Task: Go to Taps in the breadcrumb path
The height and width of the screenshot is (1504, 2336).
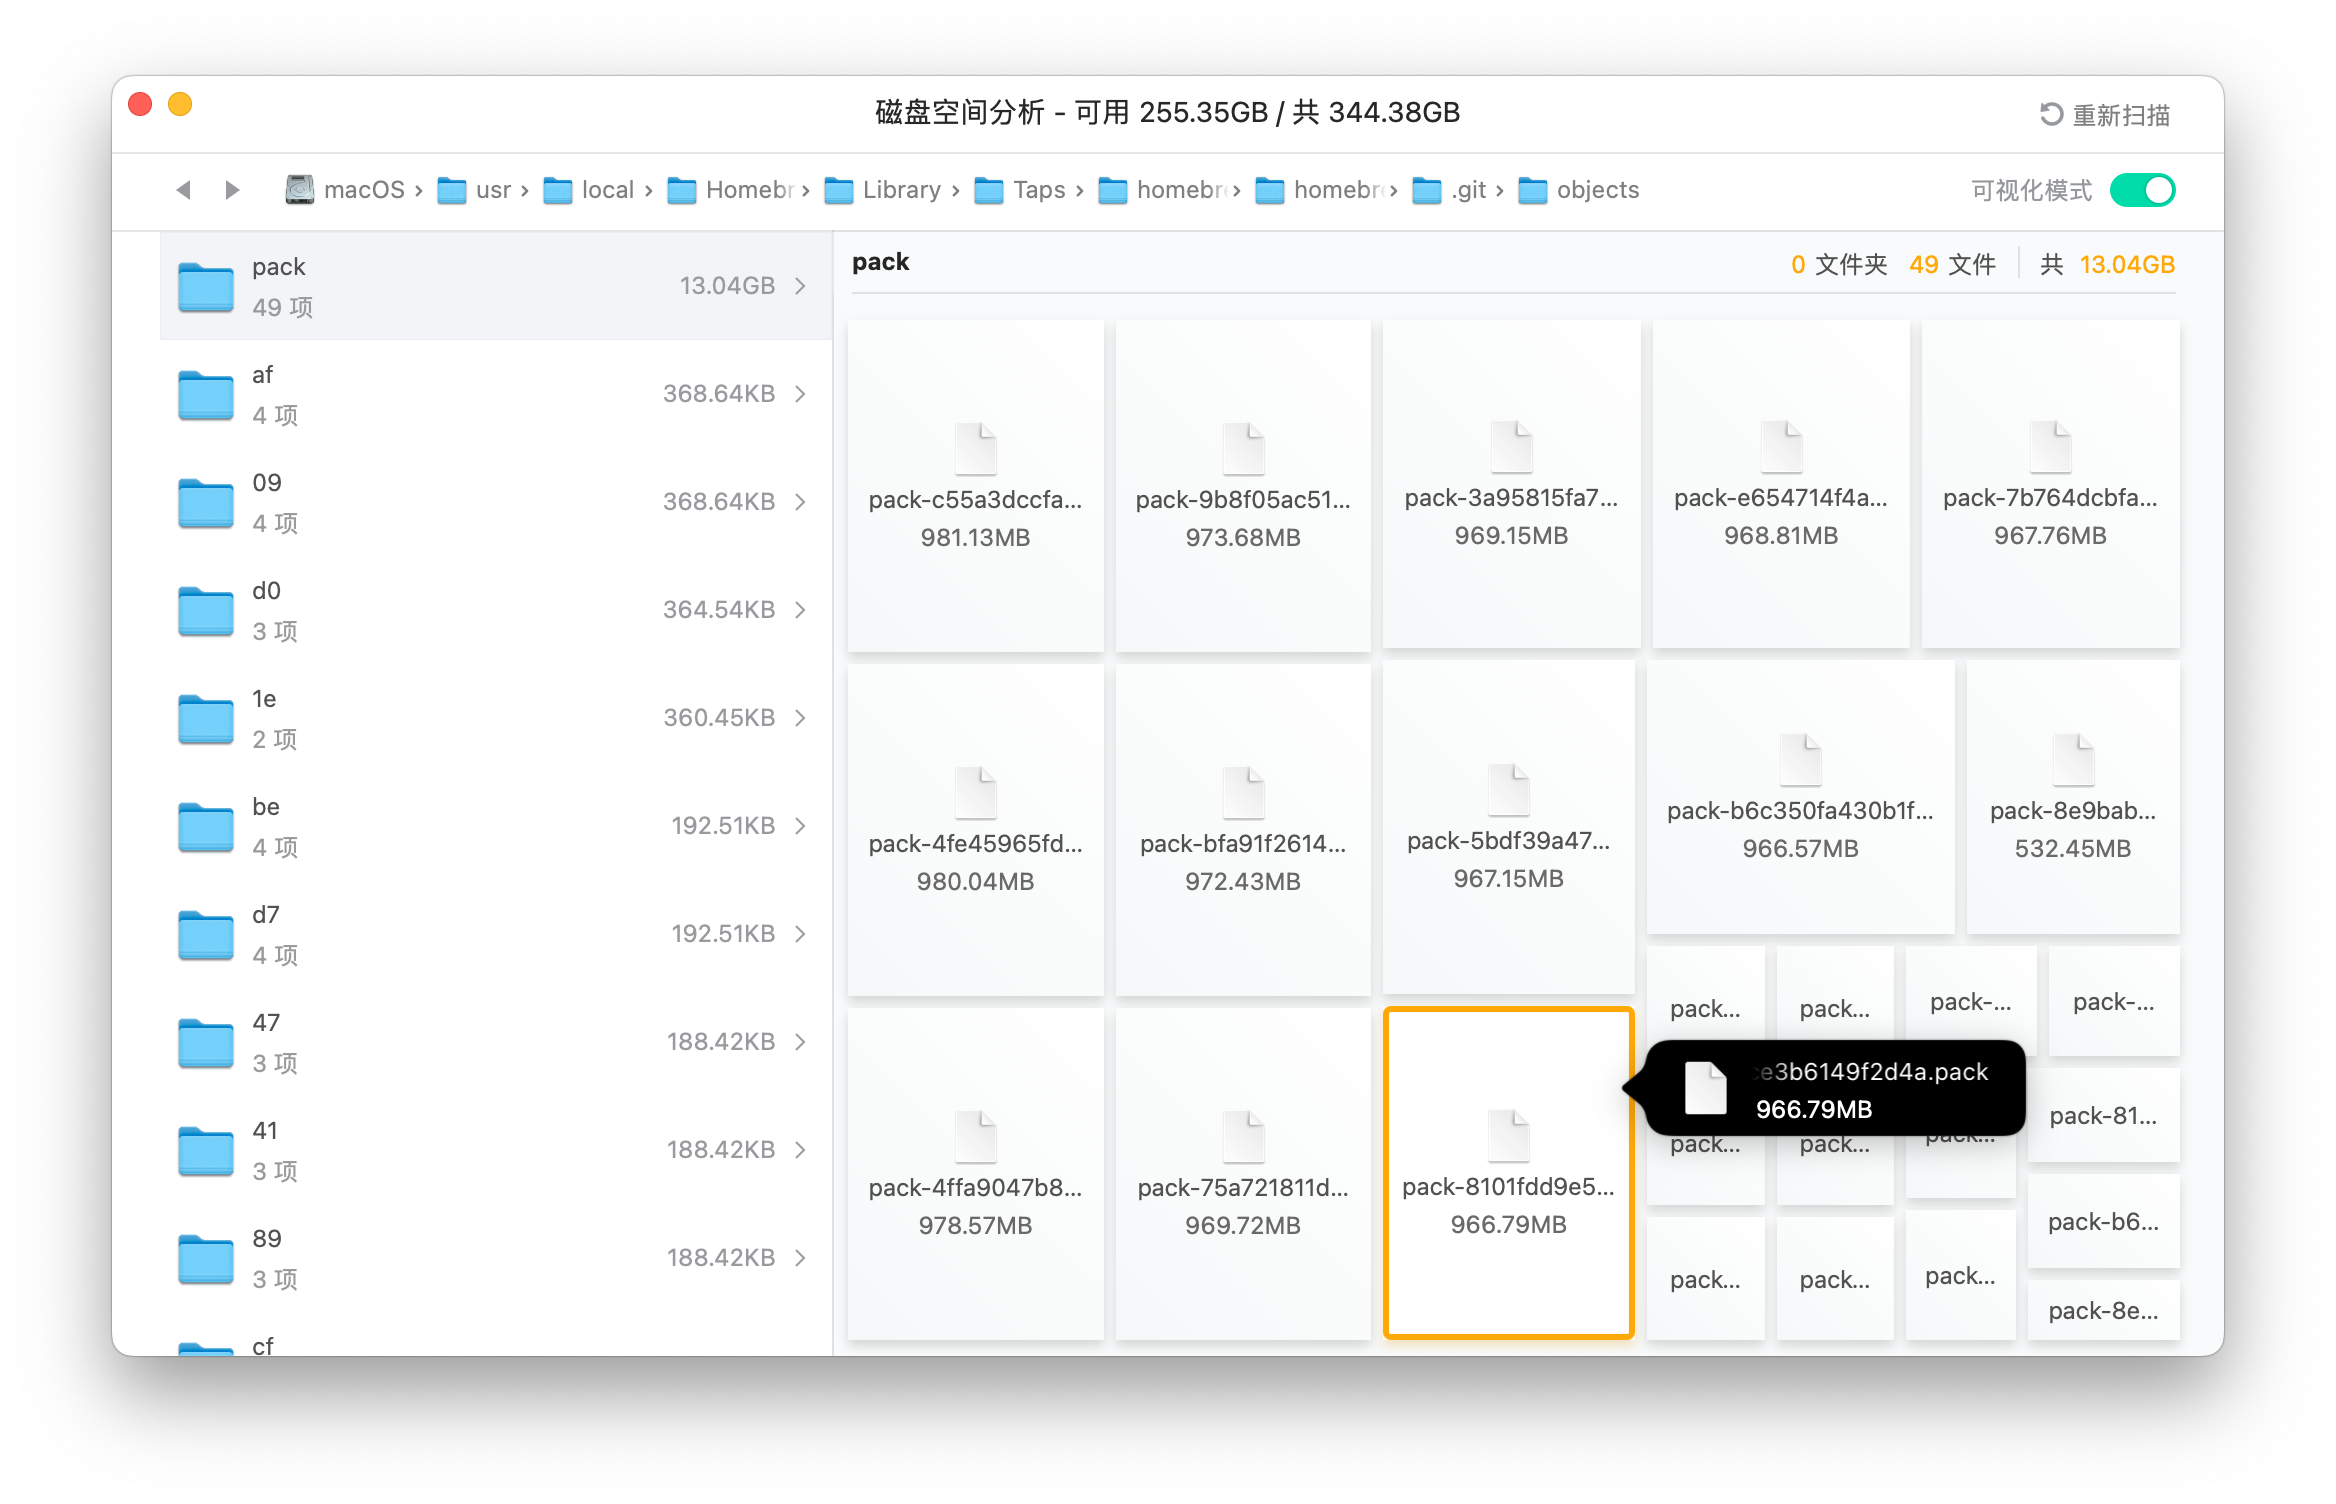Action: point(1038,190)
